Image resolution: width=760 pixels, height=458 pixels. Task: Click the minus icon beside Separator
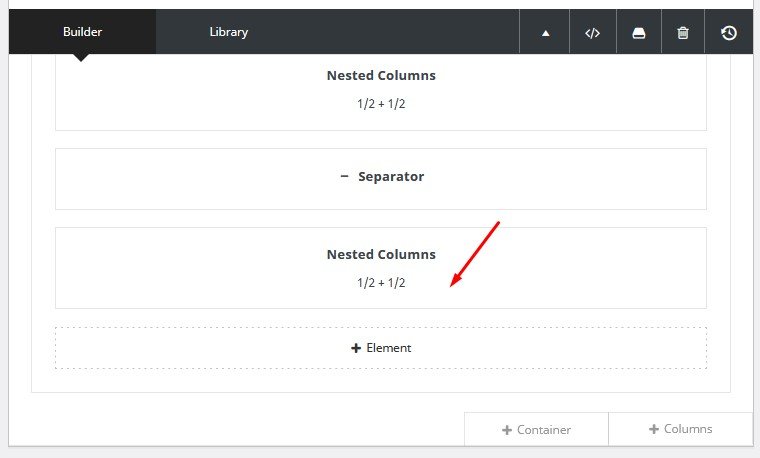pyautogui.click(x=344, y=177)
